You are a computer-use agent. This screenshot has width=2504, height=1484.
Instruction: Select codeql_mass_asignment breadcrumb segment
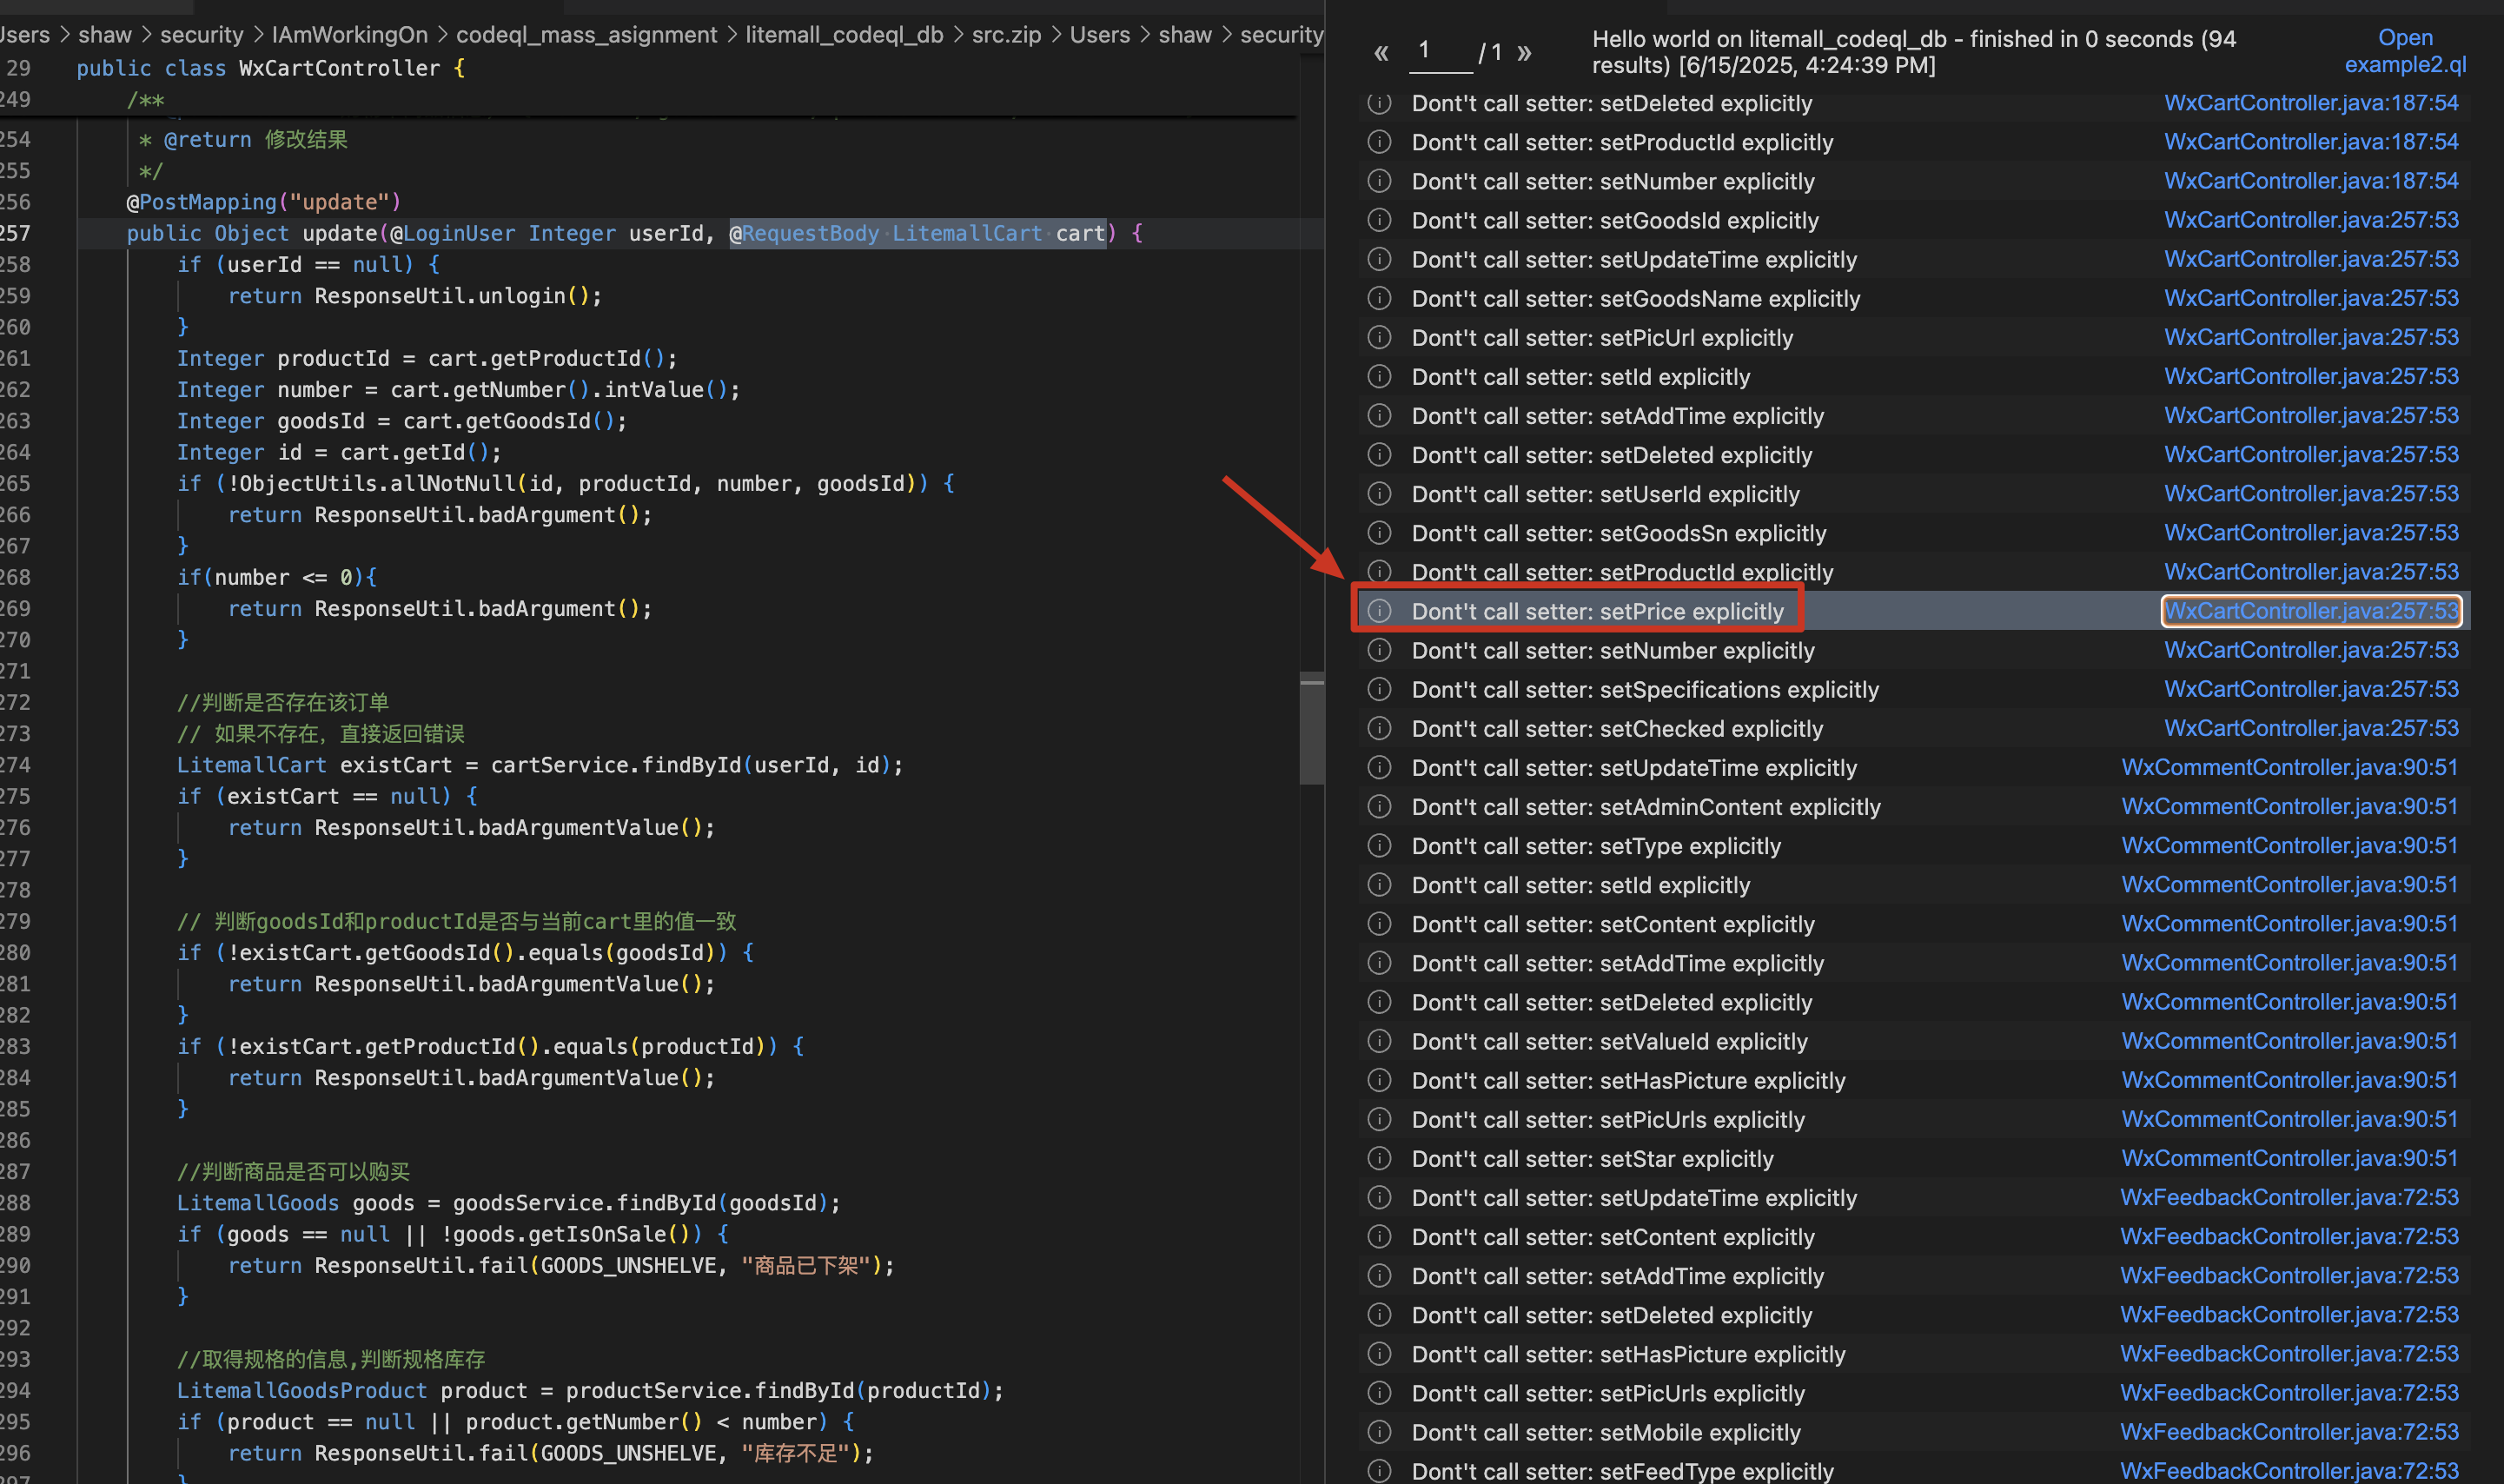pyautogui.click(x=586, y=35)
